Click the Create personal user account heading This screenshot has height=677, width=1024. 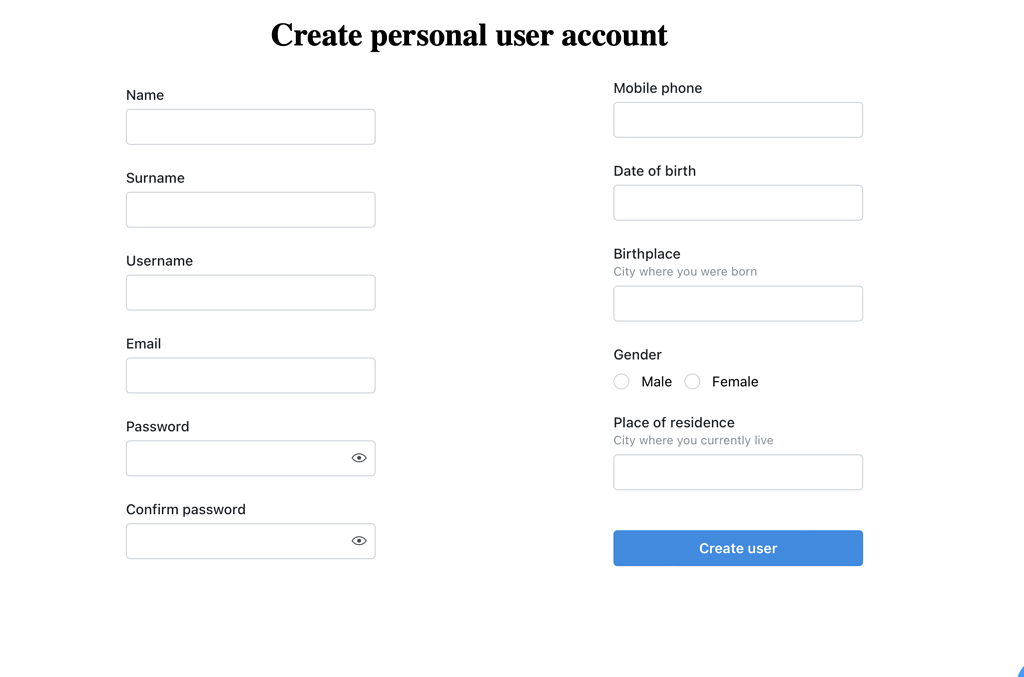click(468, 35)
